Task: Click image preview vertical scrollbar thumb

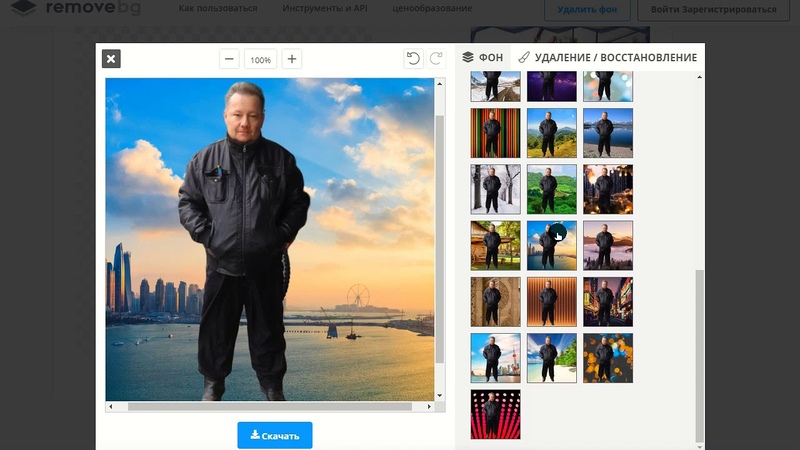Action: pos(440,239)
